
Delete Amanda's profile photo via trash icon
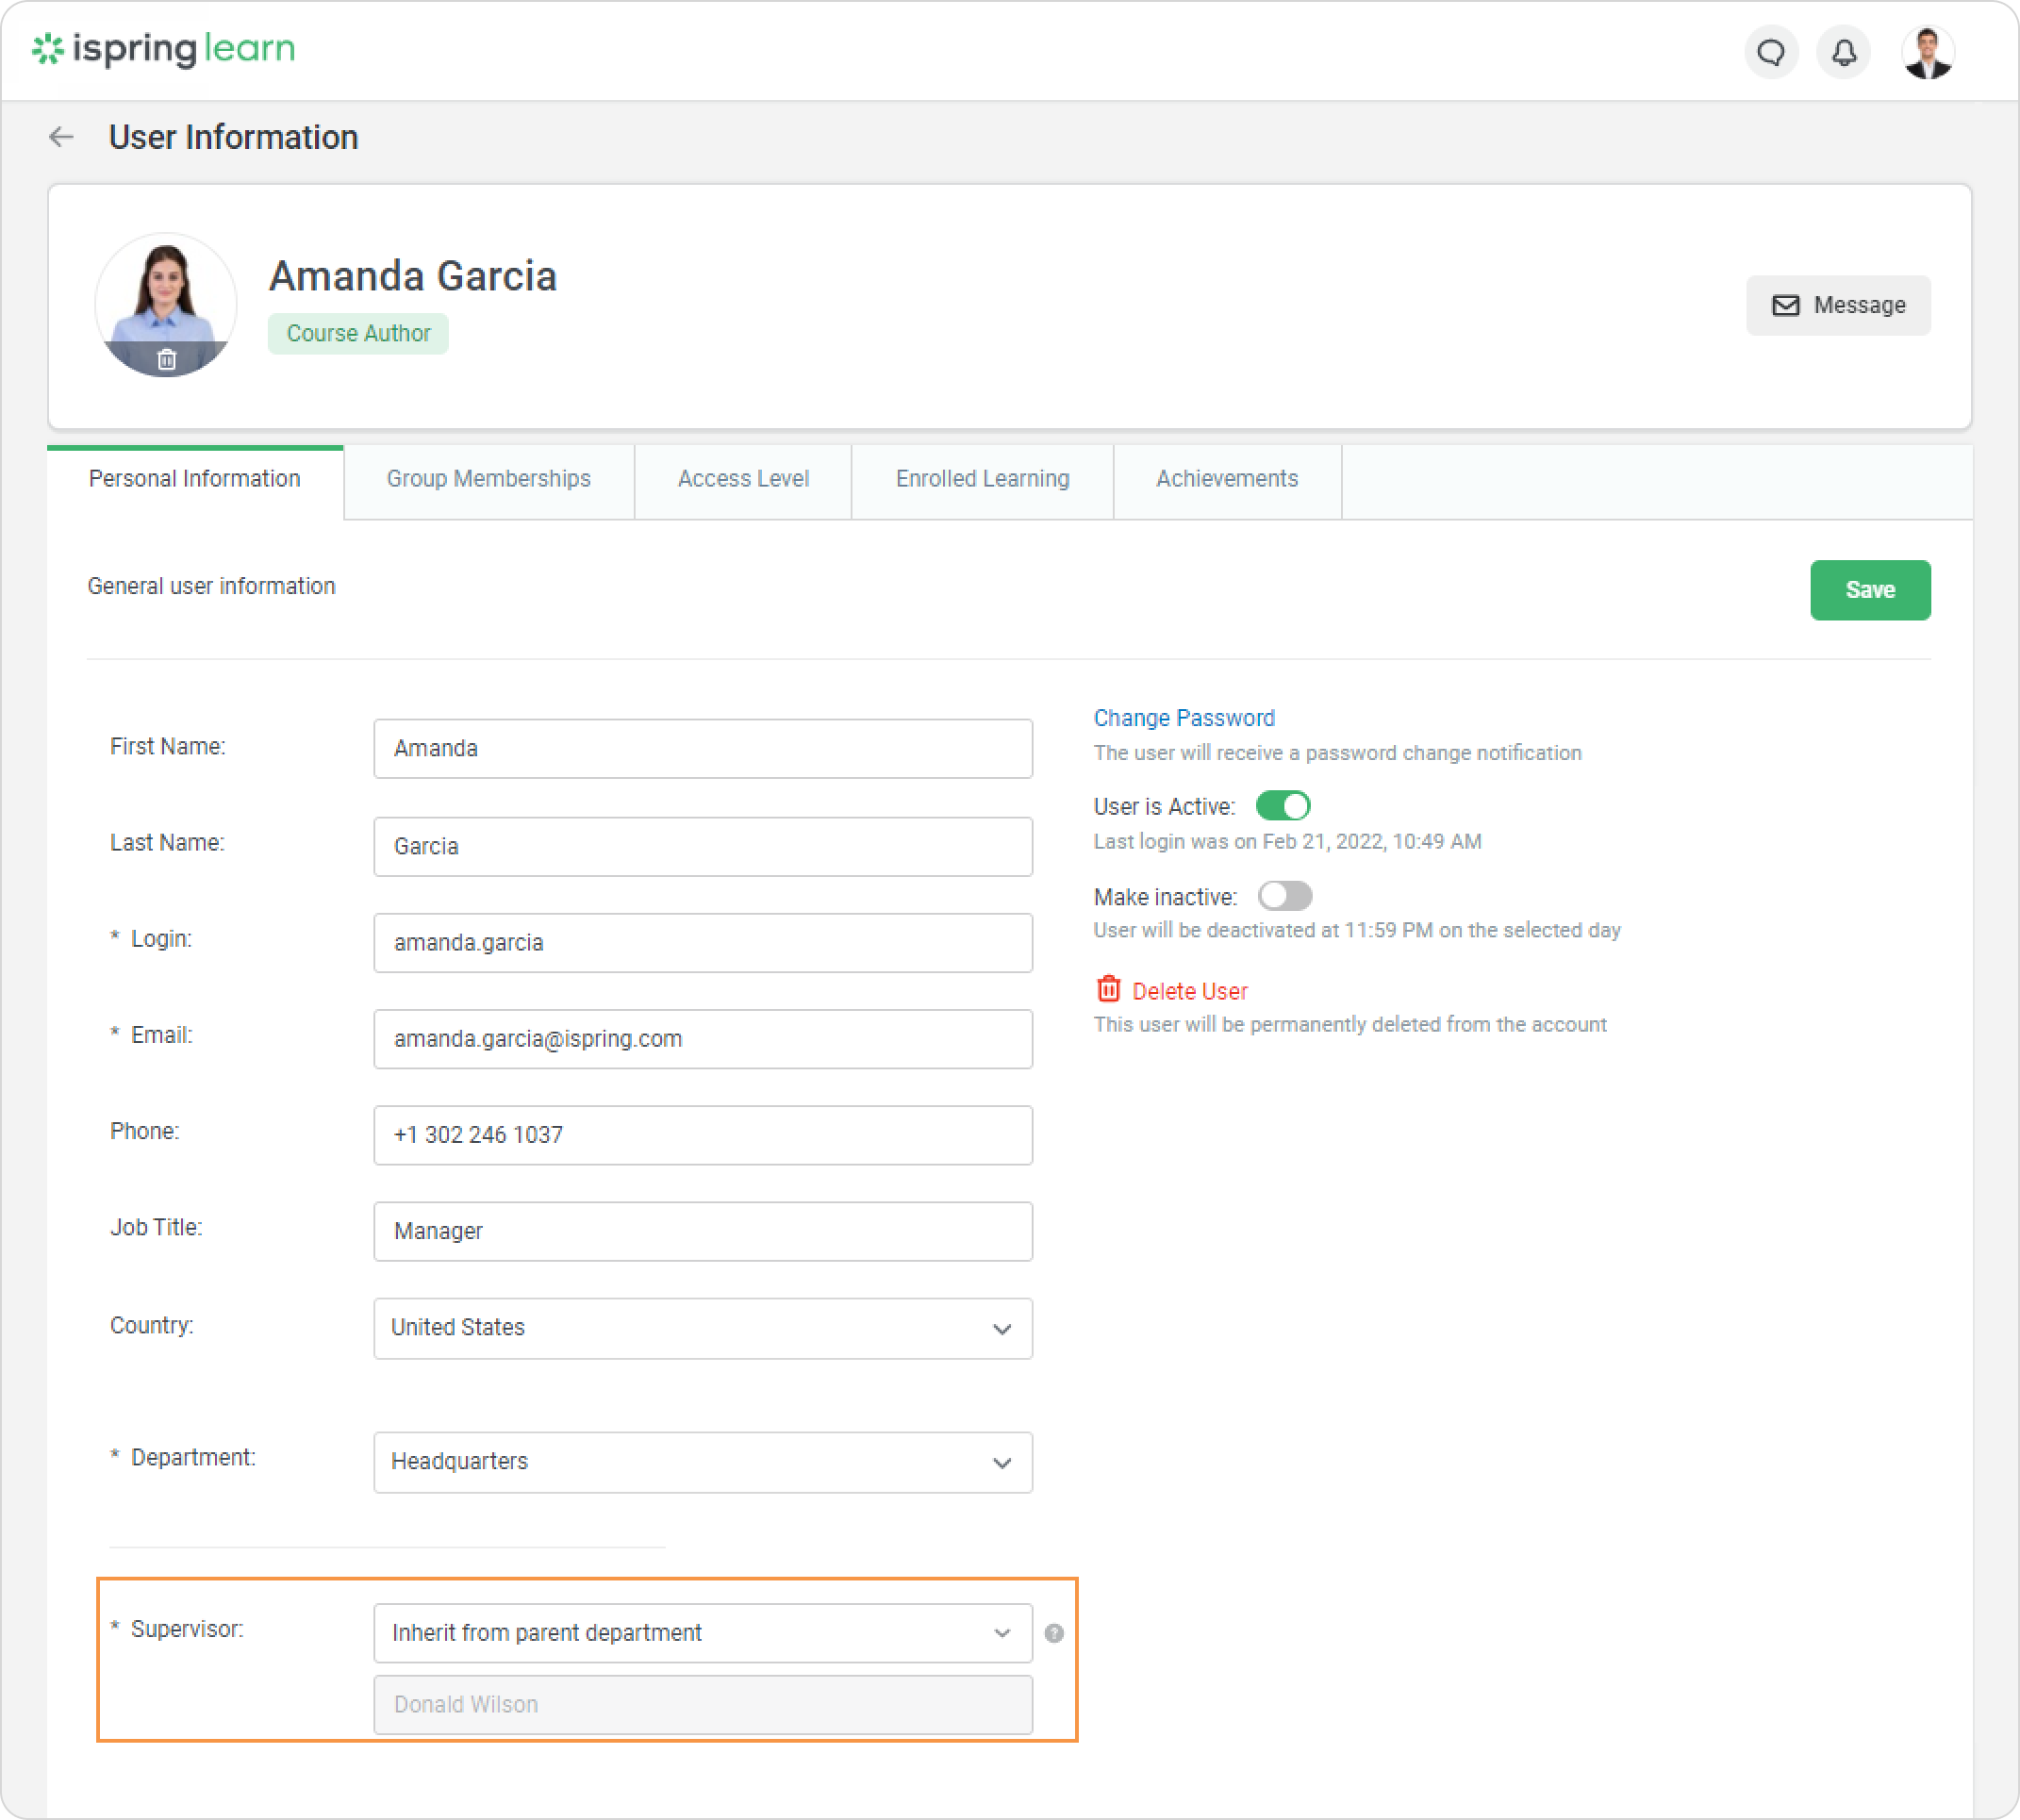pos(167,359)
